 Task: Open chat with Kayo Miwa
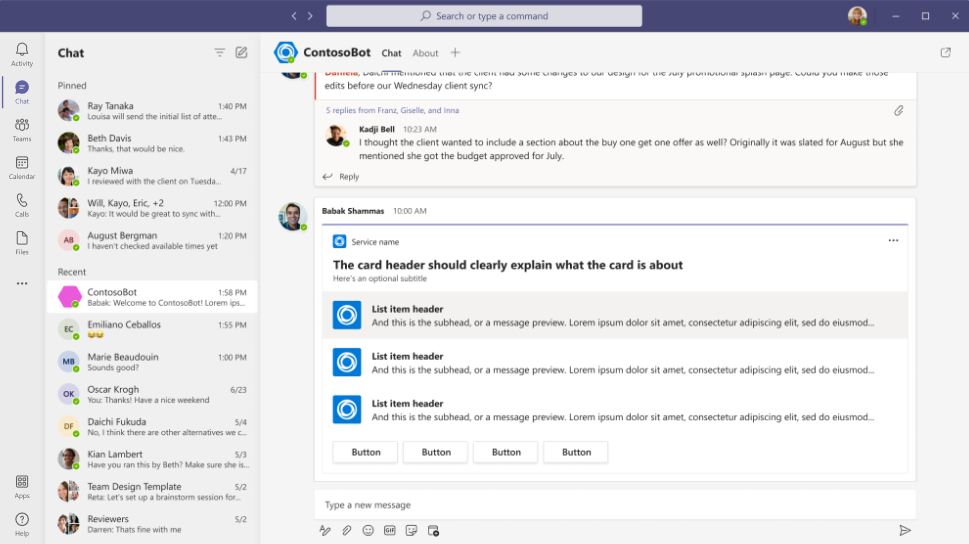(x=153, y=176)
